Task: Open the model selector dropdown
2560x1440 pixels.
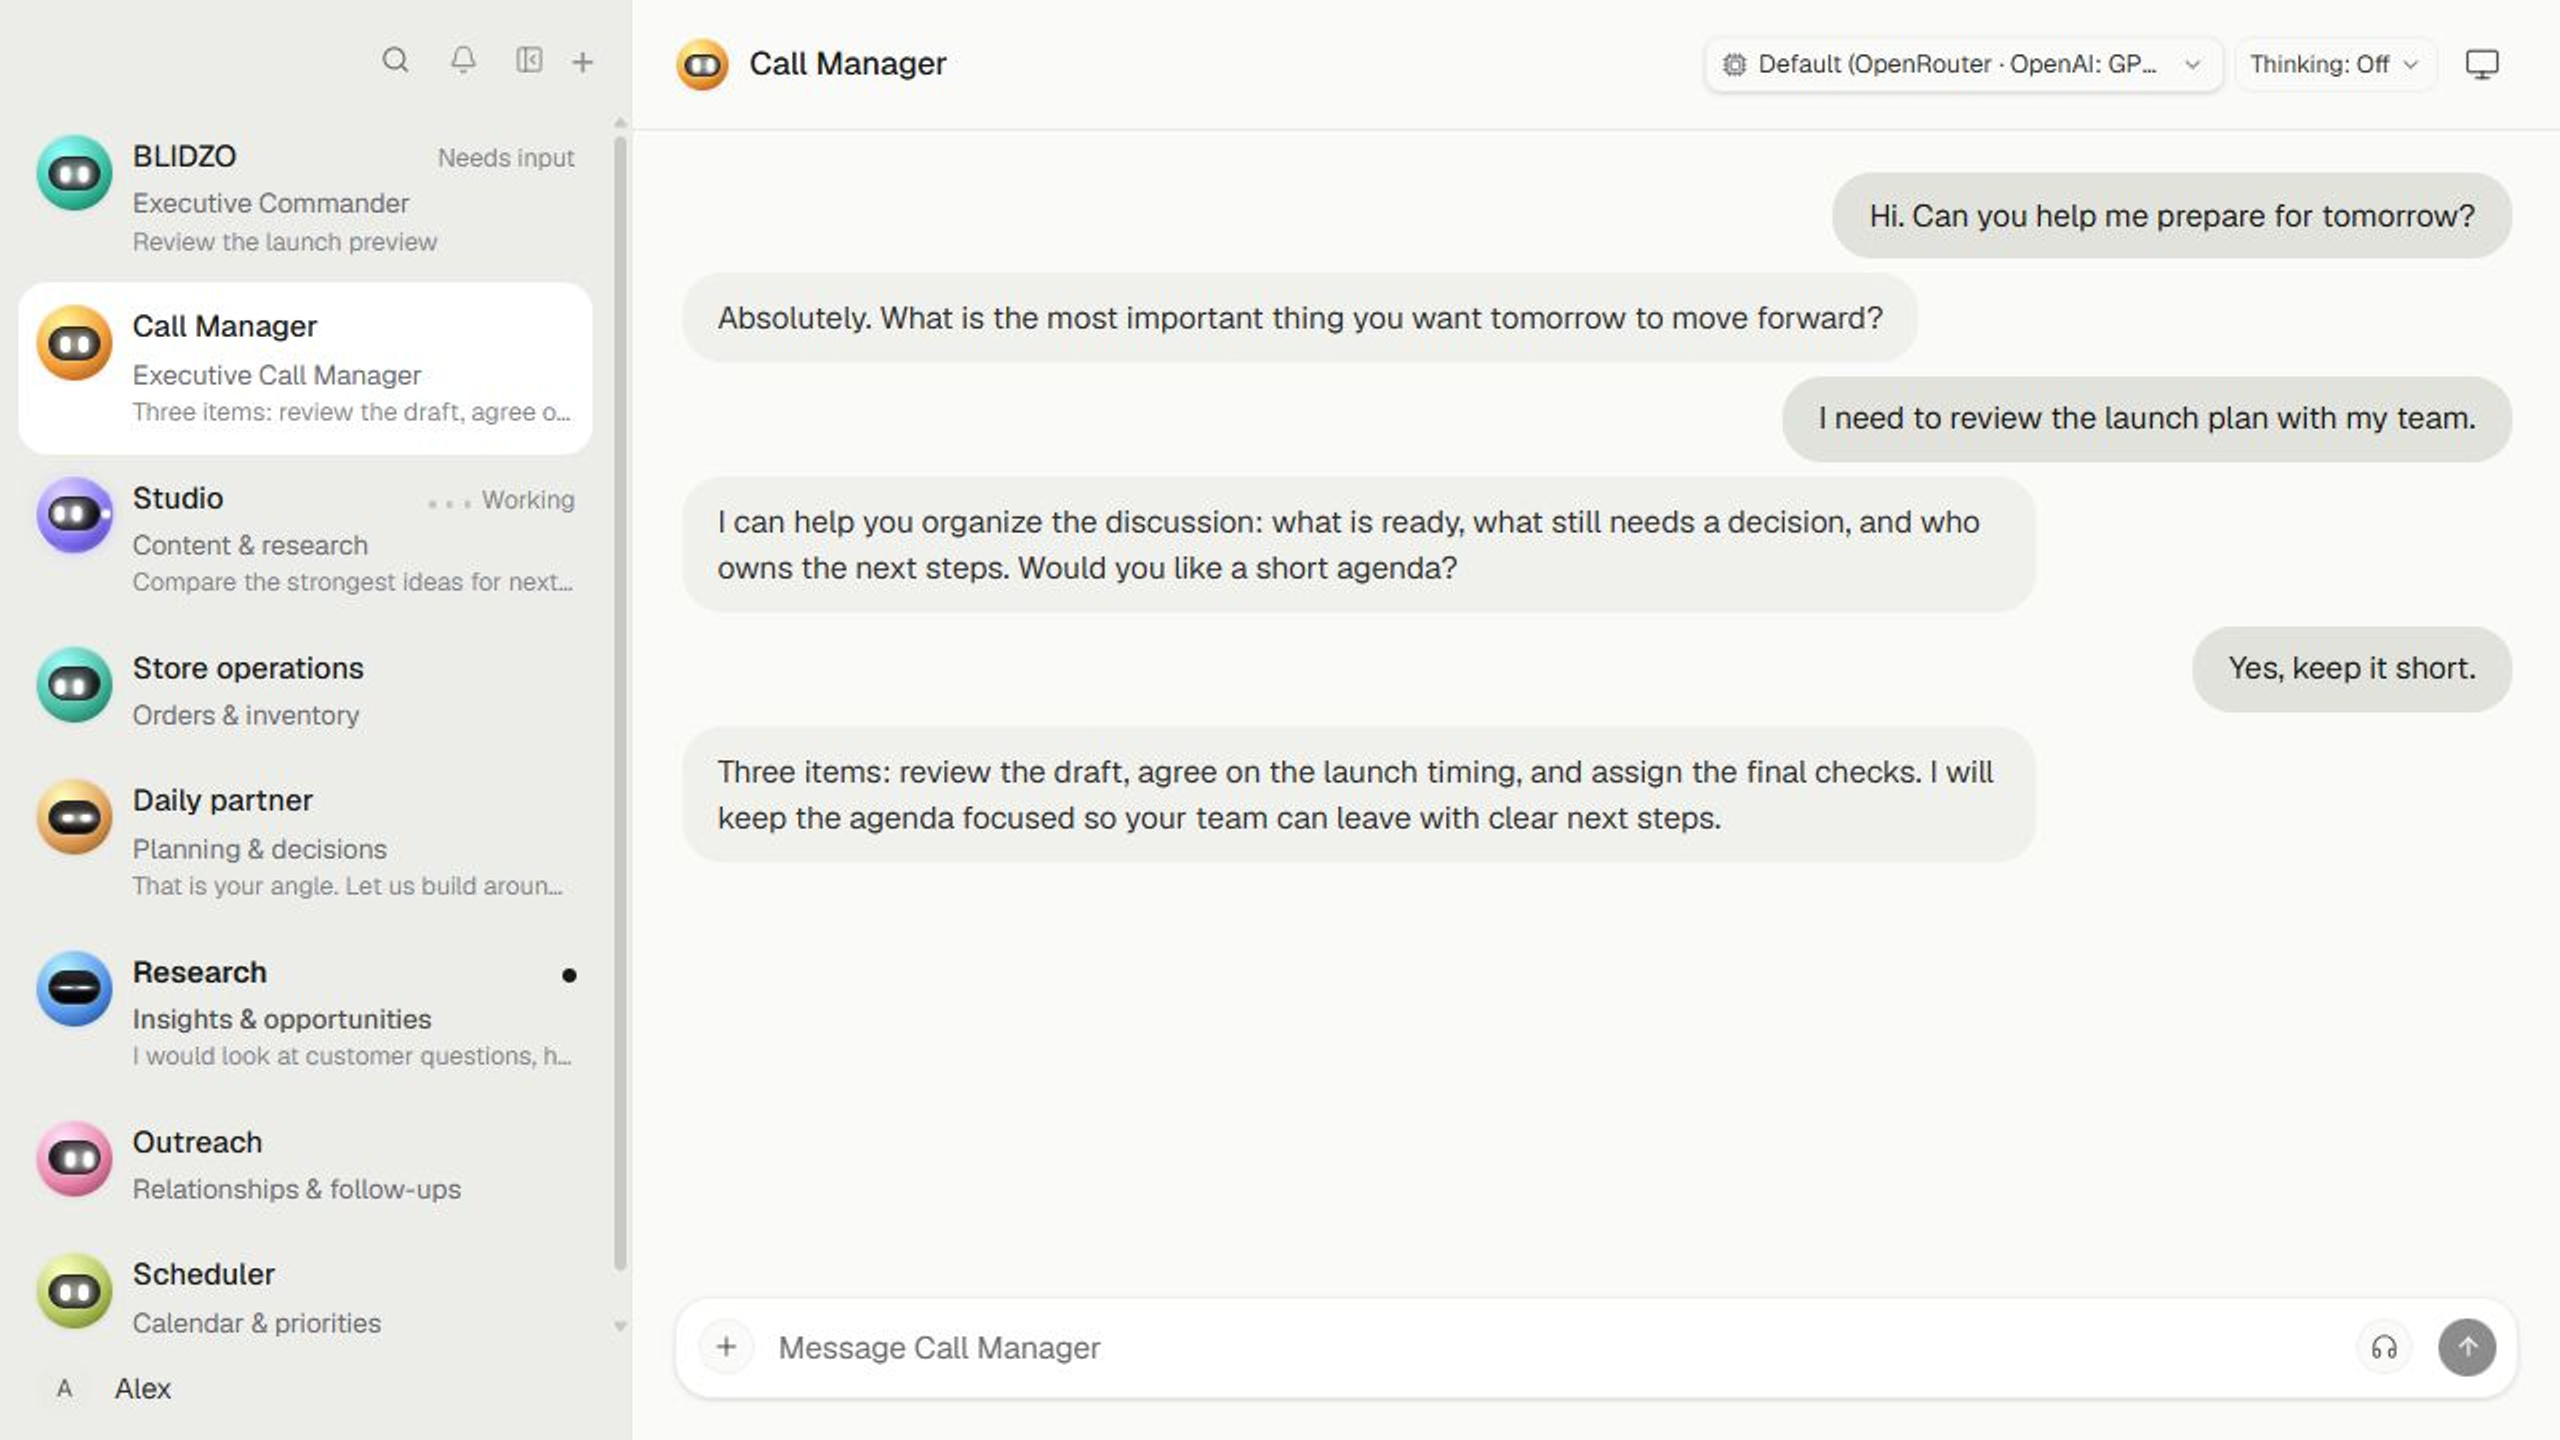Action: pyautogui.click(x=1963, y=64)
